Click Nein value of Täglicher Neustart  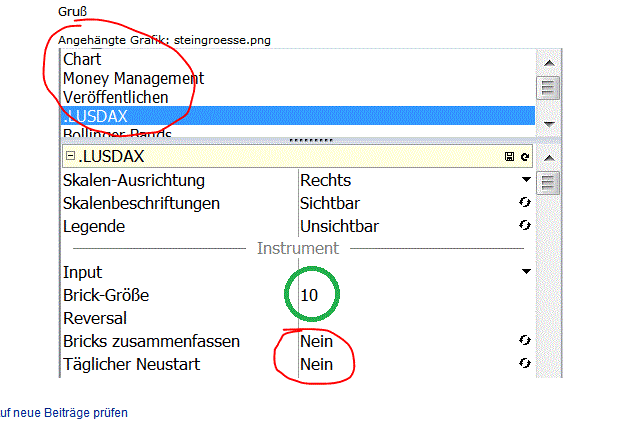coord(316,365)
